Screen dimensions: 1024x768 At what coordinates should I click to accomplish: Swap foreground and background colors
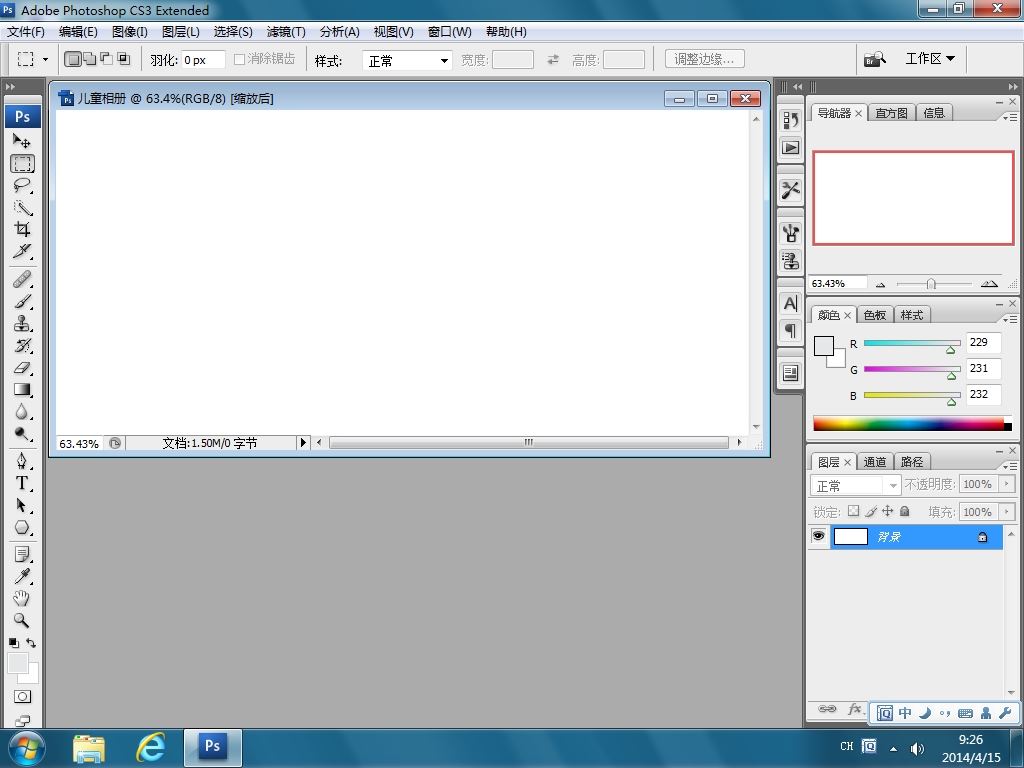pyautogui.click(x=31, y=643)
